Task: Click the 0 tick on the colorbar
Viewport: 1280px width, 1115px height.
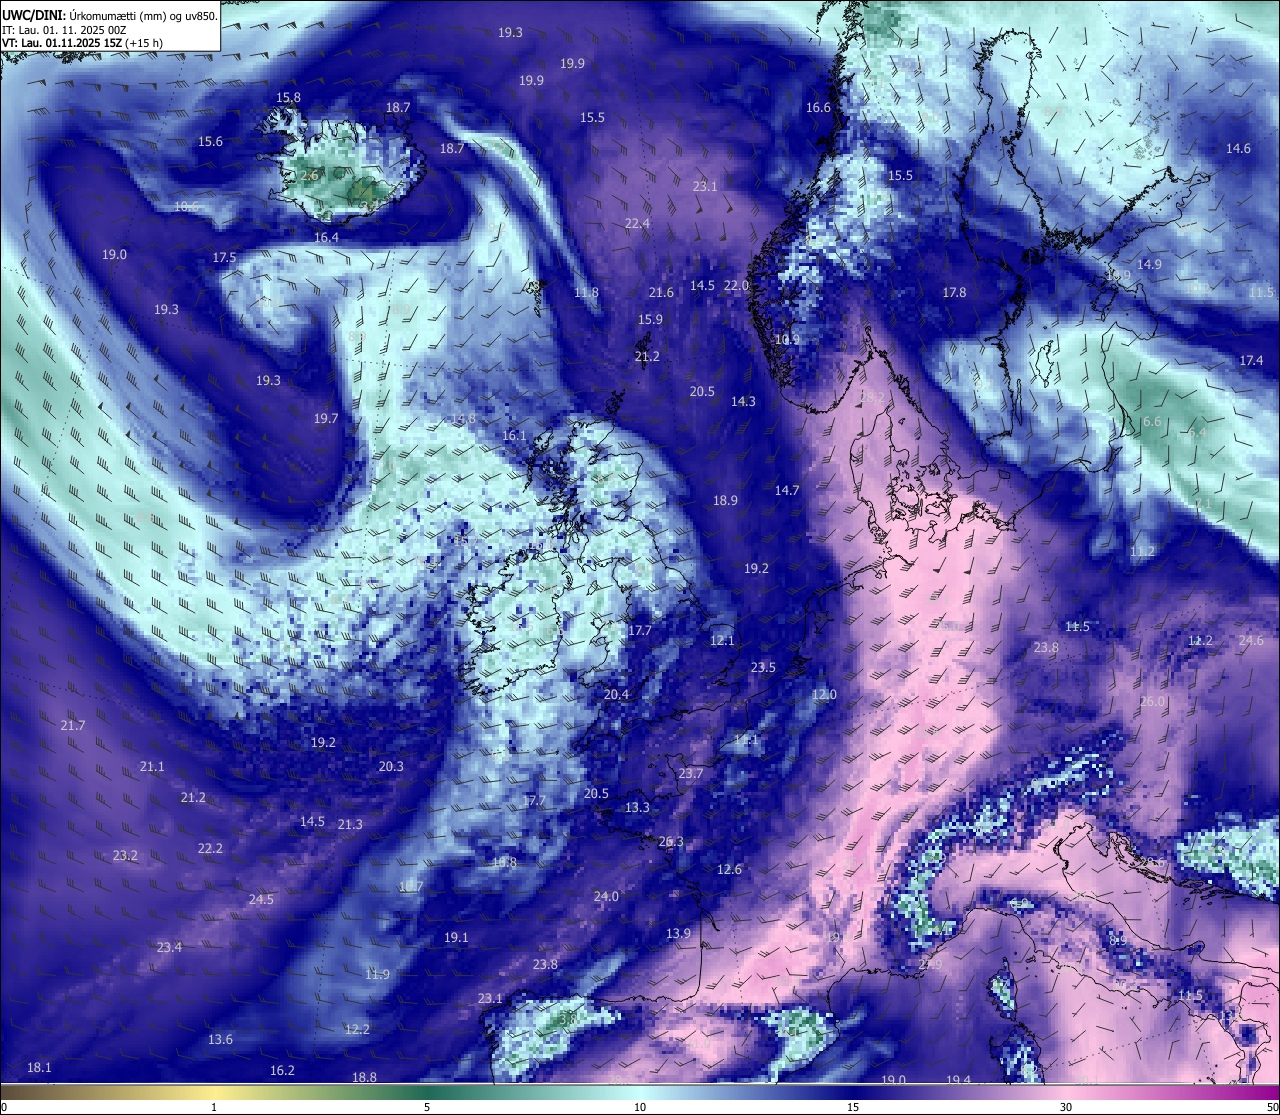Action: (3, 1107)
